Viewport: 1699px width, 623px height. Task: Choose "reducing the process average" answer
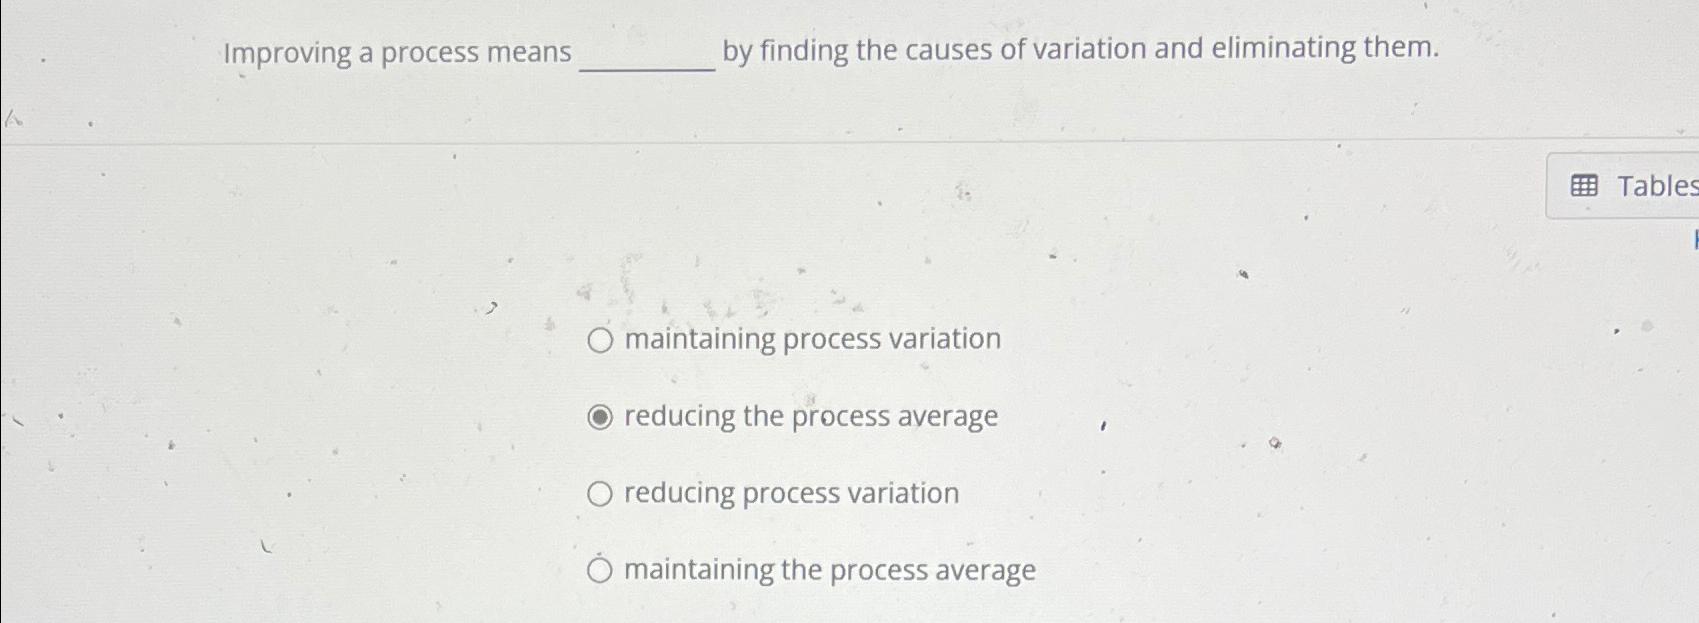click(601, 417)
